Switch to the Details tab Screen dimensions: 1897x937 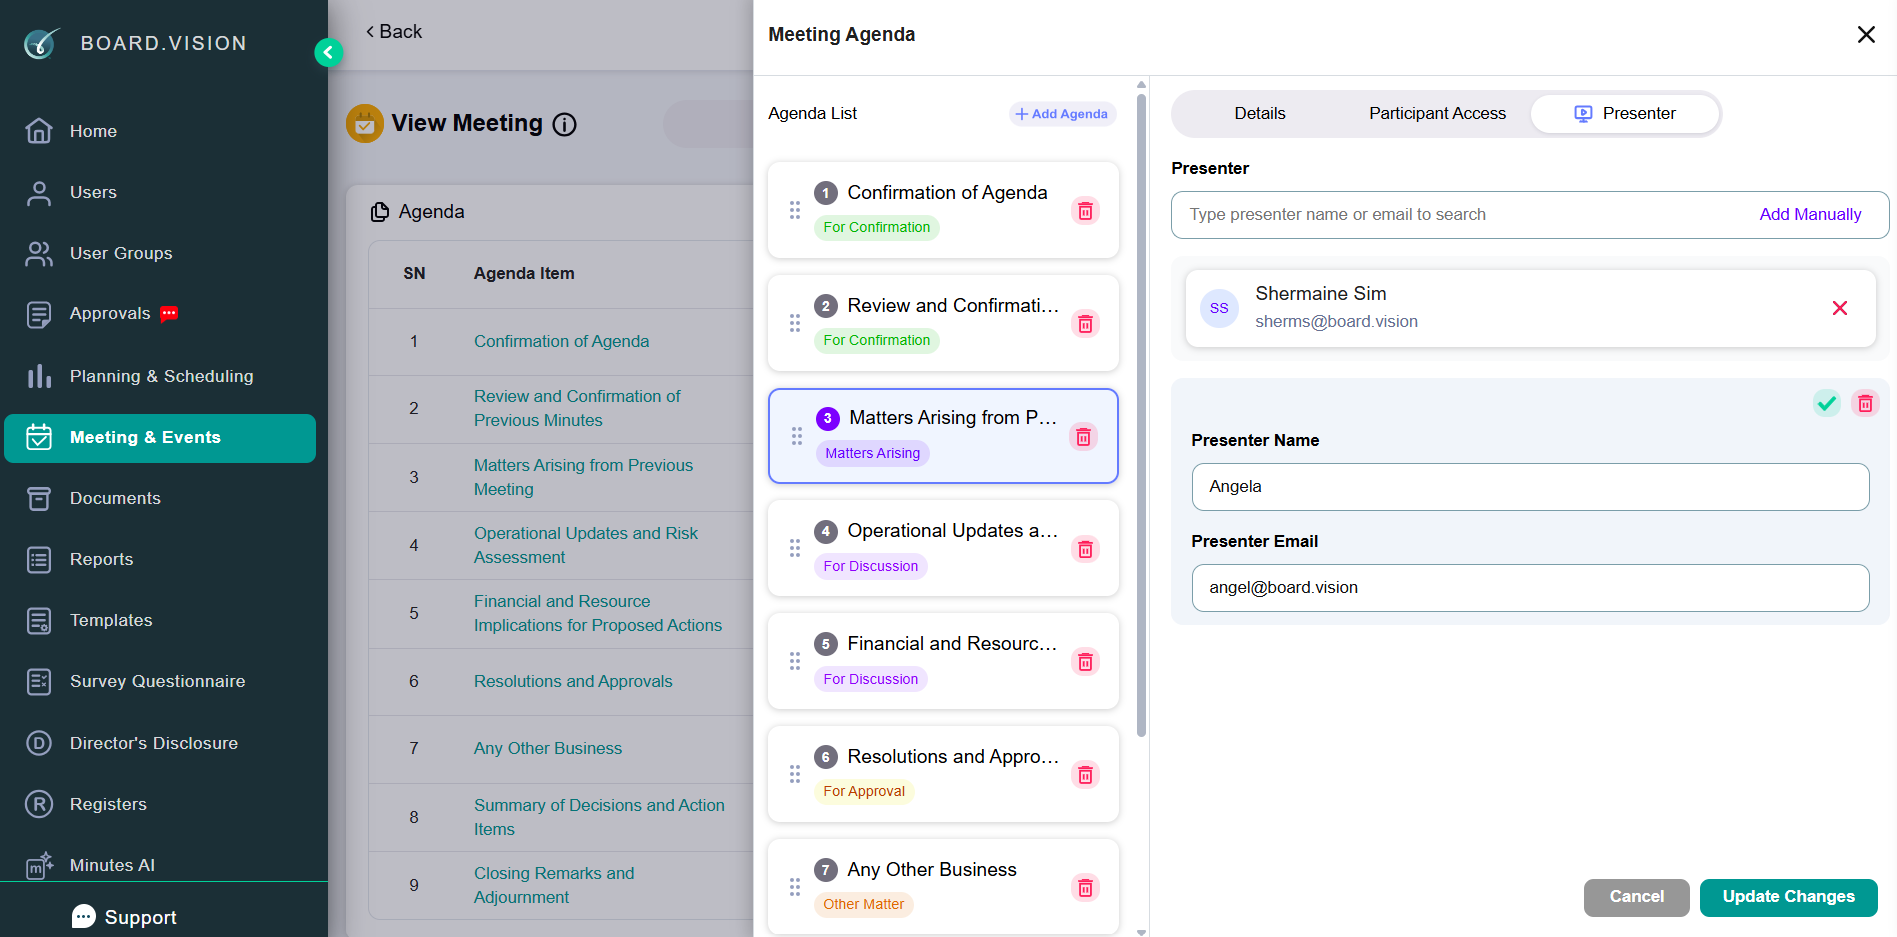click(1260, 114)
